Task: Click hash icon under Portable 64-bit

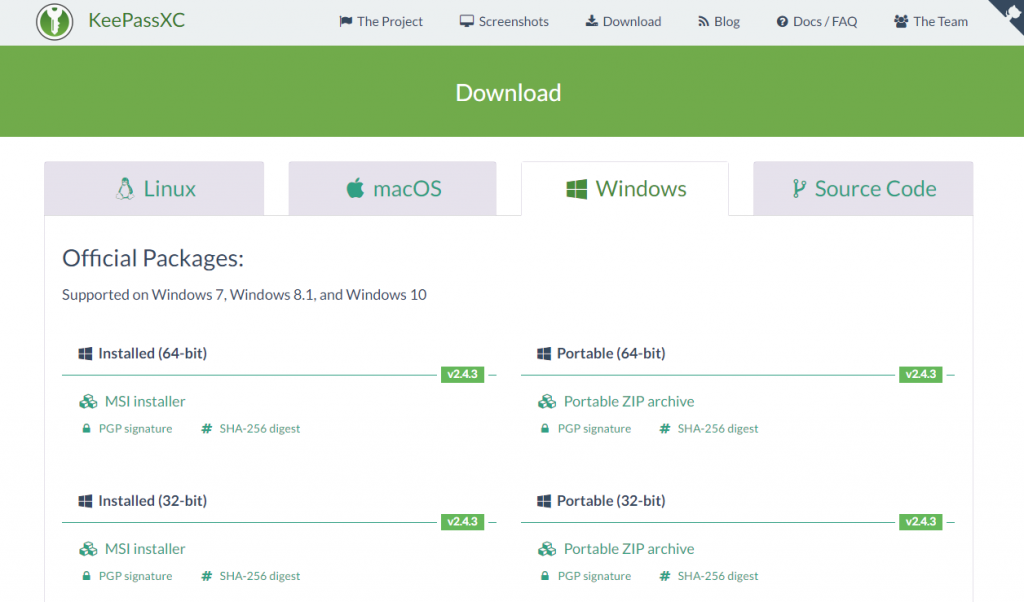Action: (665, 429)
